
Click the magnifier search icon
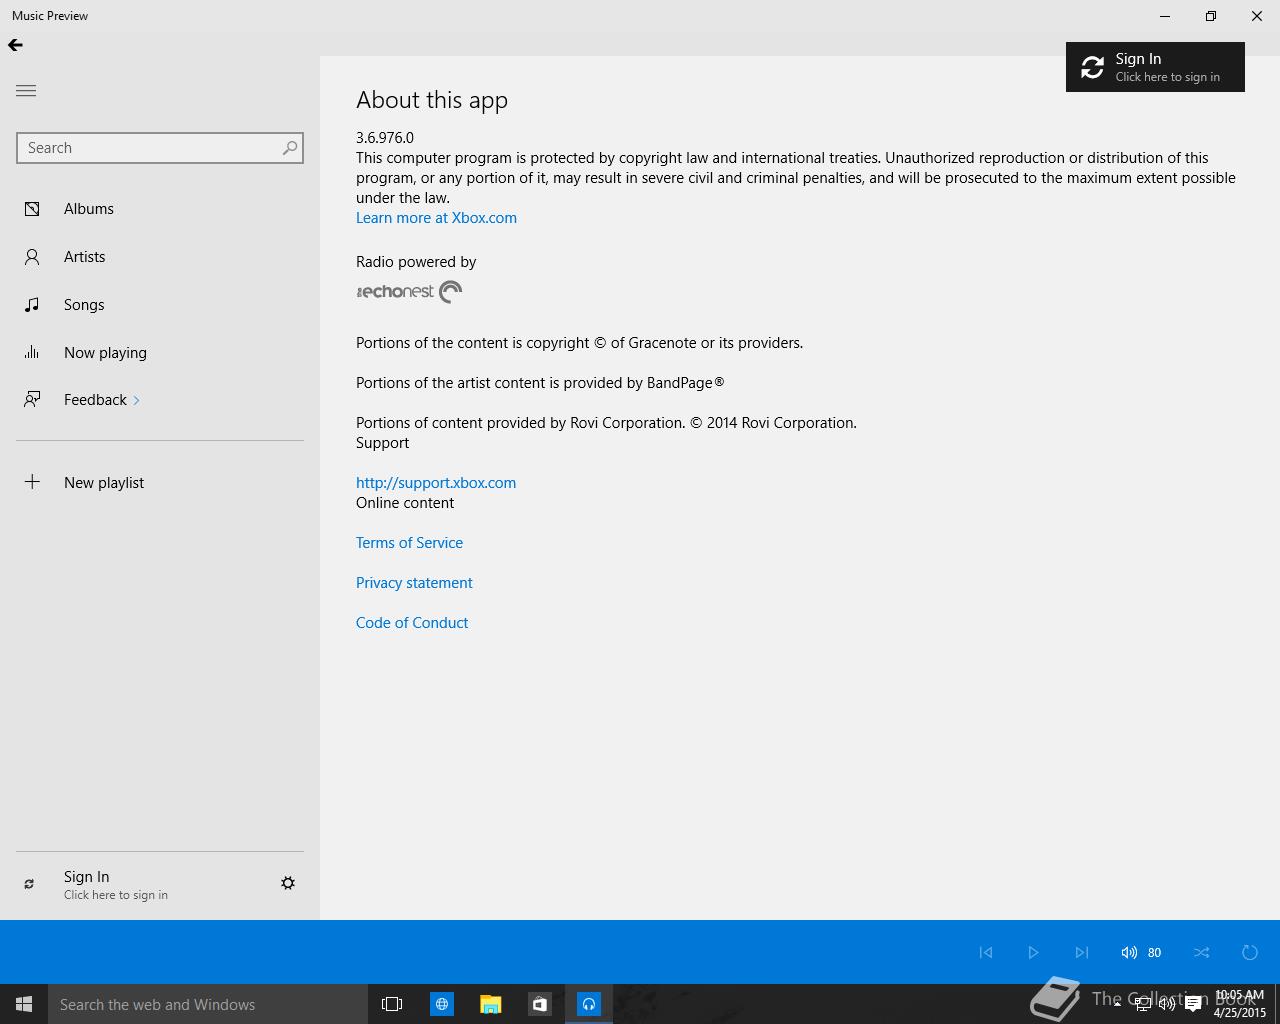(290, 148)
